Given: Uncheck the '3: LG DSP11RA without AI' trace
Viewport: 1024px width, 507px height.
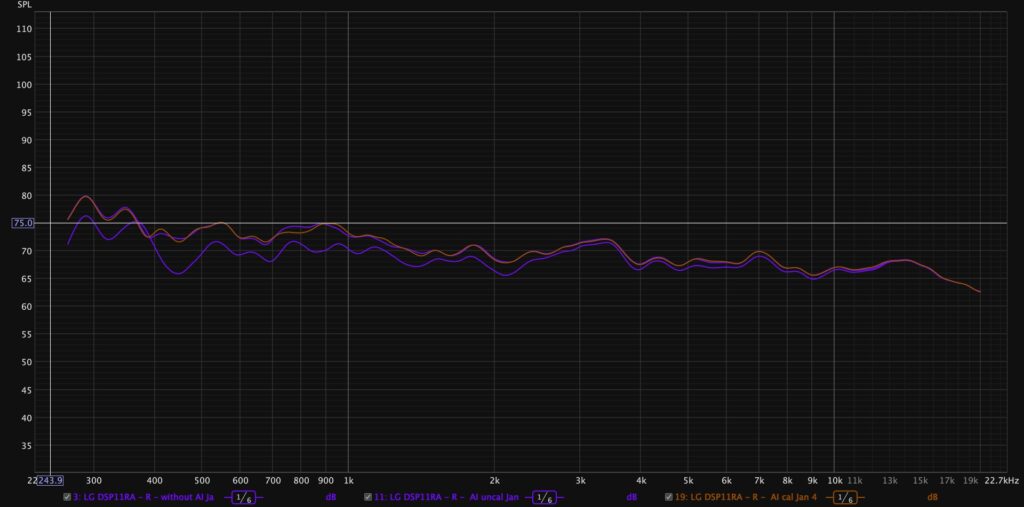Looking at the screenshot, I should [x=67, y=497].
